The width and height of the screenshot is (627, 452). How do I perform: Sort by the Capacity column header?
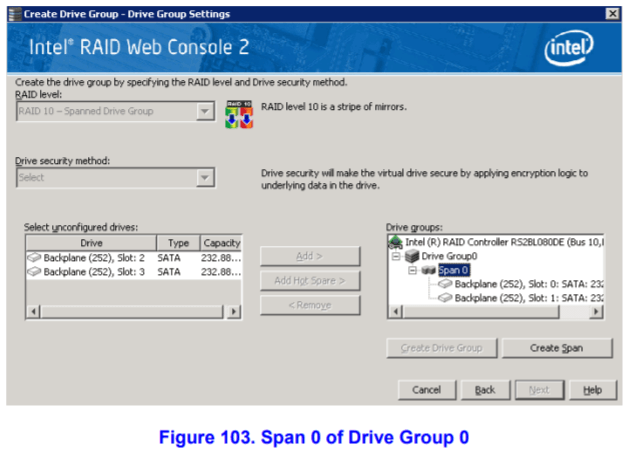[221, 243]
